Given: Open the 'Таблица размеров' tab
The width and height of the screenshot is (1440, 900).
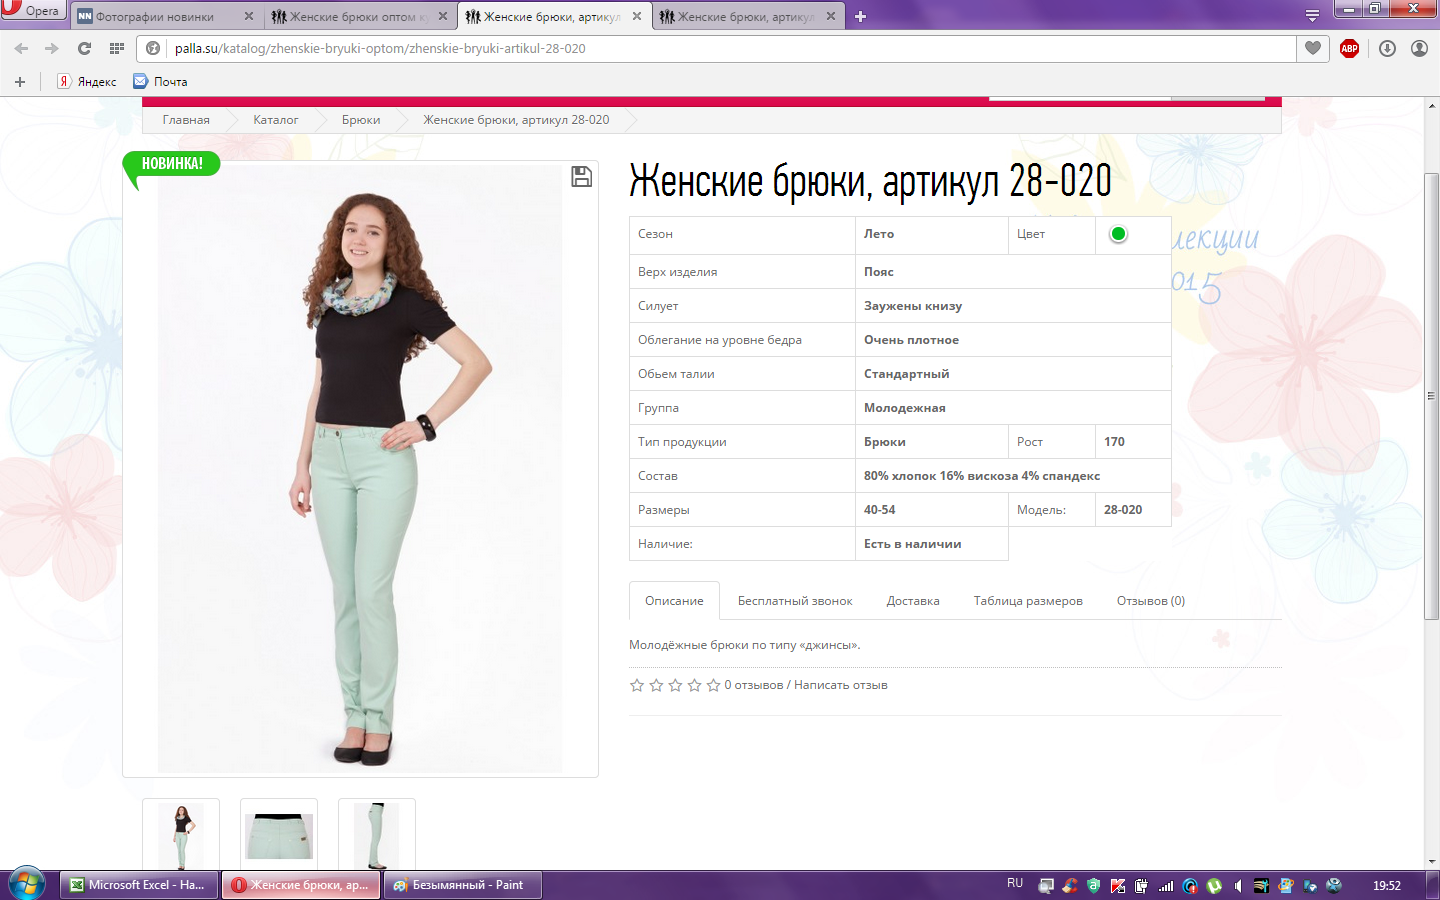Looking at the screenshot, I should [1028, 601].
